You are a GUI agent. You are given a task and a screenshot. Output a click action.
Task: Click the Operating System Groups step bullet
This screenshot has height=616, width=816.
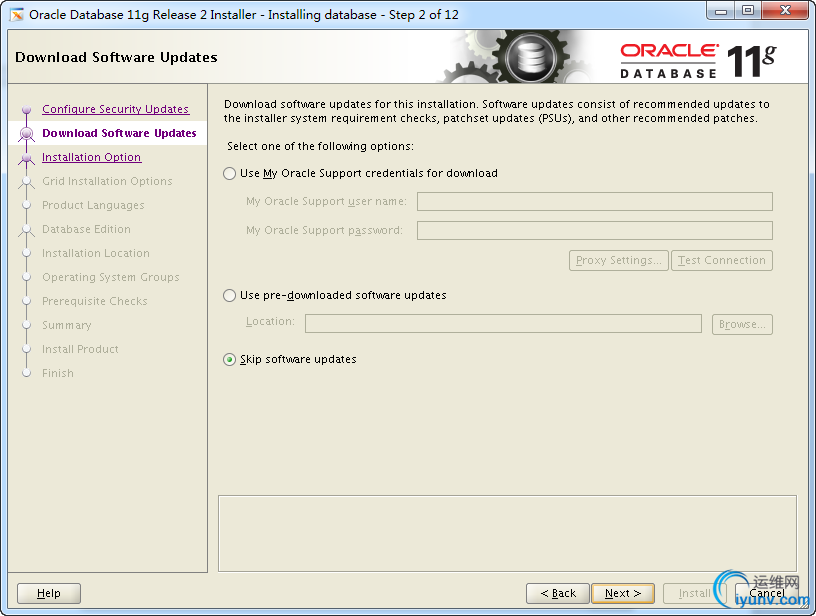(x=27, y=277)
